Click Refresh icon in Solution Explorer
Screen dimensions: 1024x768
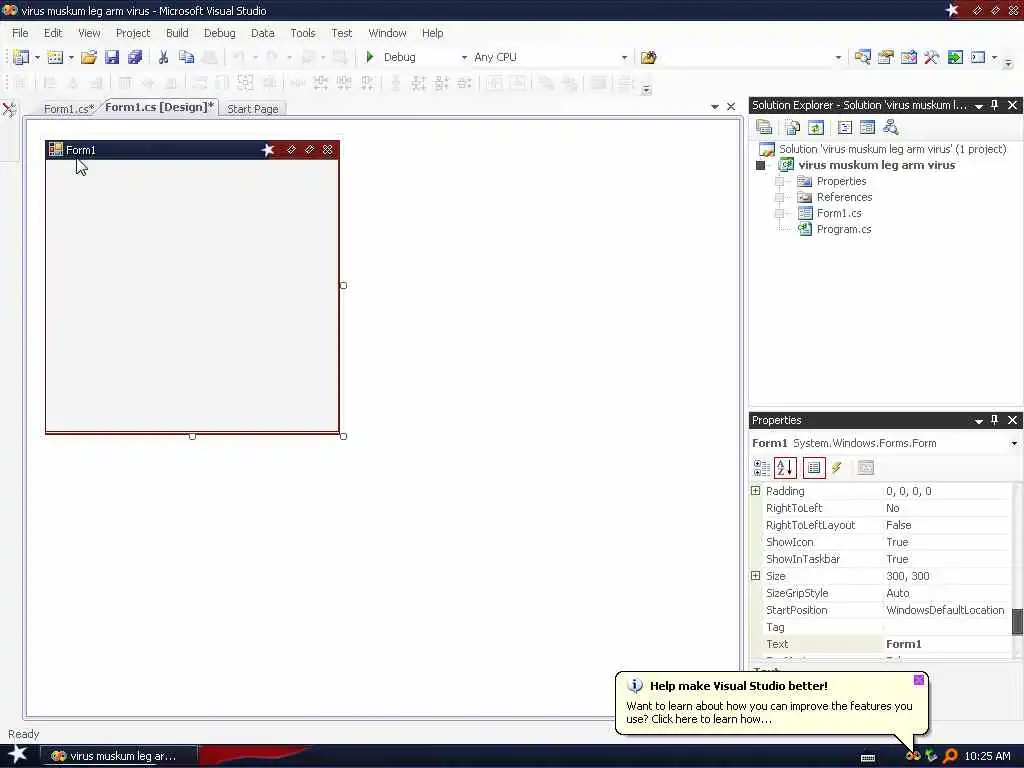coord(816,127)
